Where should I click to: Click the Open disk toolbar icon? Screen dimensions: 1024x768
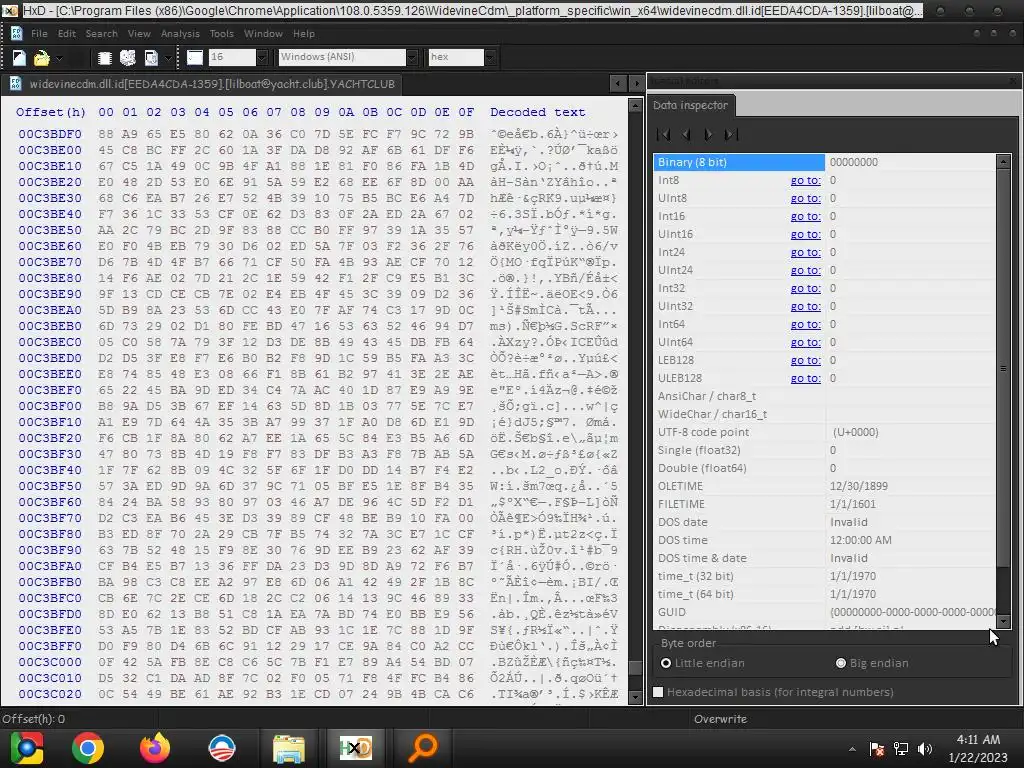[128, 58]
